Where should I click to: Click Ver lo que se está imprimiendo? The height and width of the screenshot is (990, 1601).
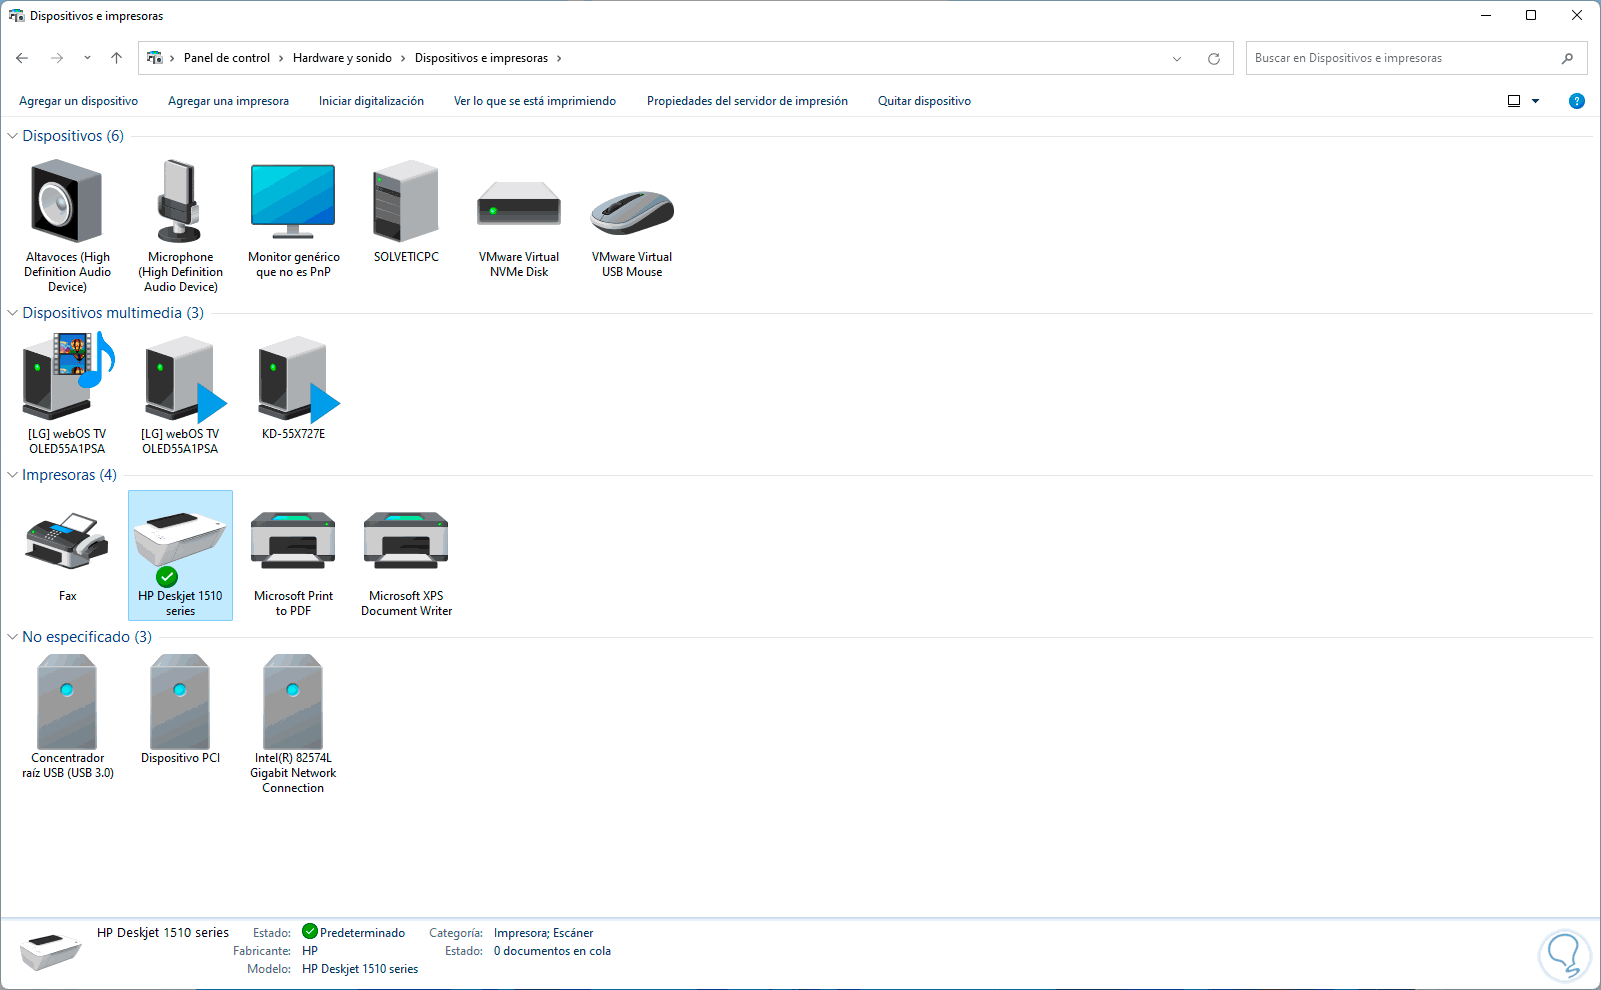535,101
